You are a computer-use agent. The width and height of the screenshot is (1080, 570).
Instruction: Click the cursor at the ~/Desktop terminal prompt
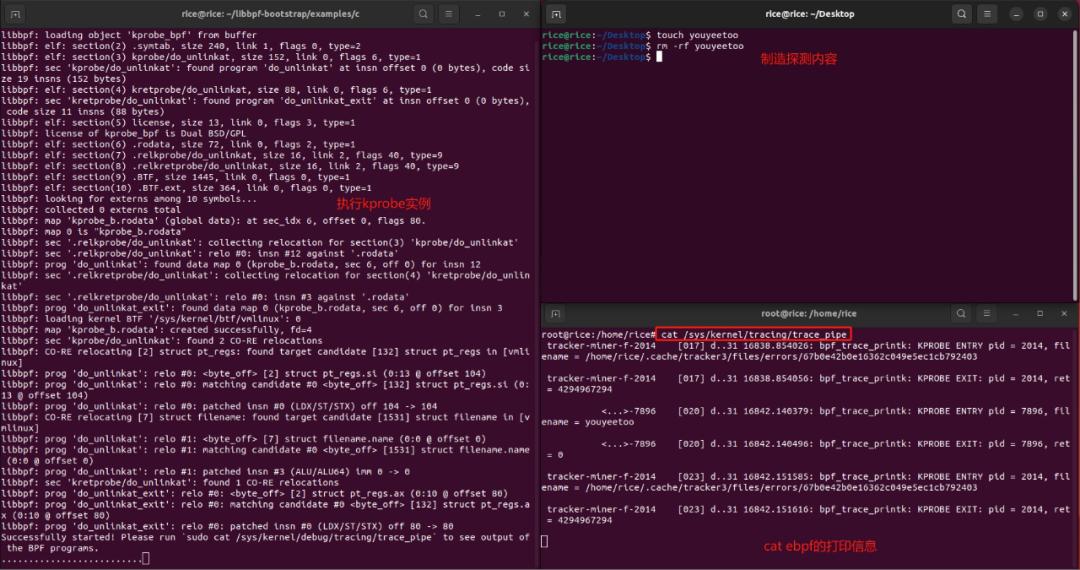[659, 57]
